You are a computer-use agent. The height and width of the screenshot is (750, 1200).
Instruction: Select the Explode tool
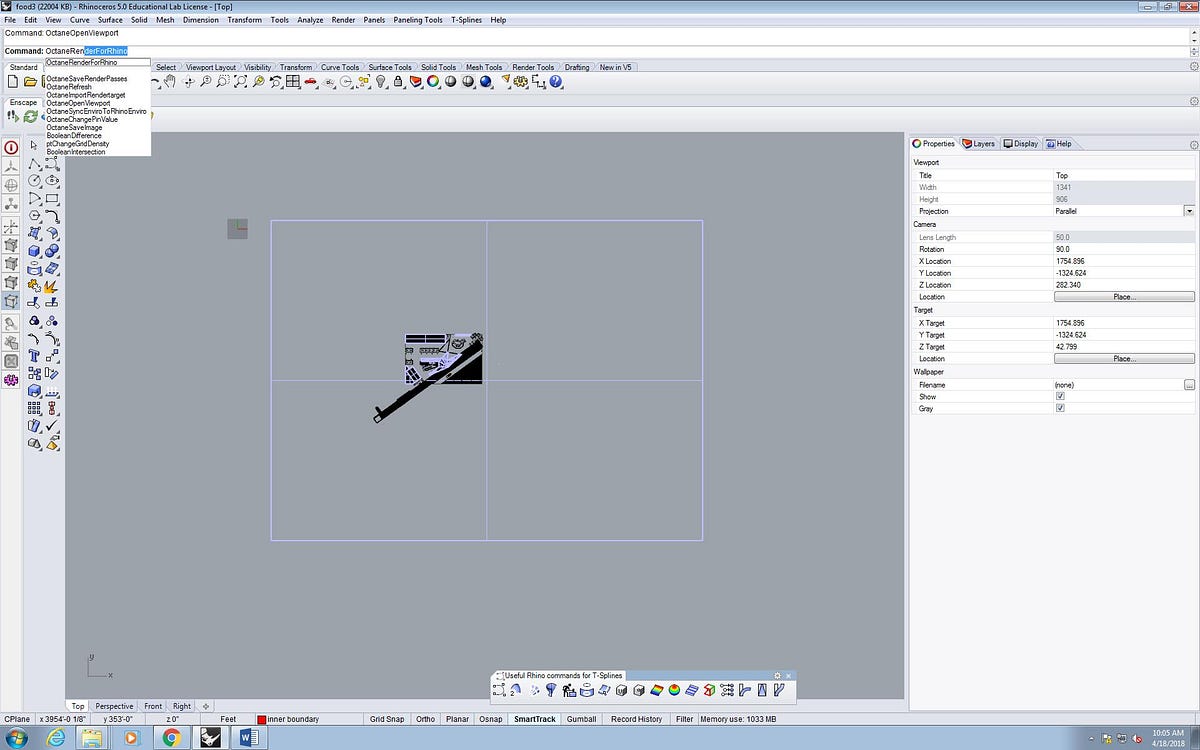pyautogui.click(x=52, y=285)
